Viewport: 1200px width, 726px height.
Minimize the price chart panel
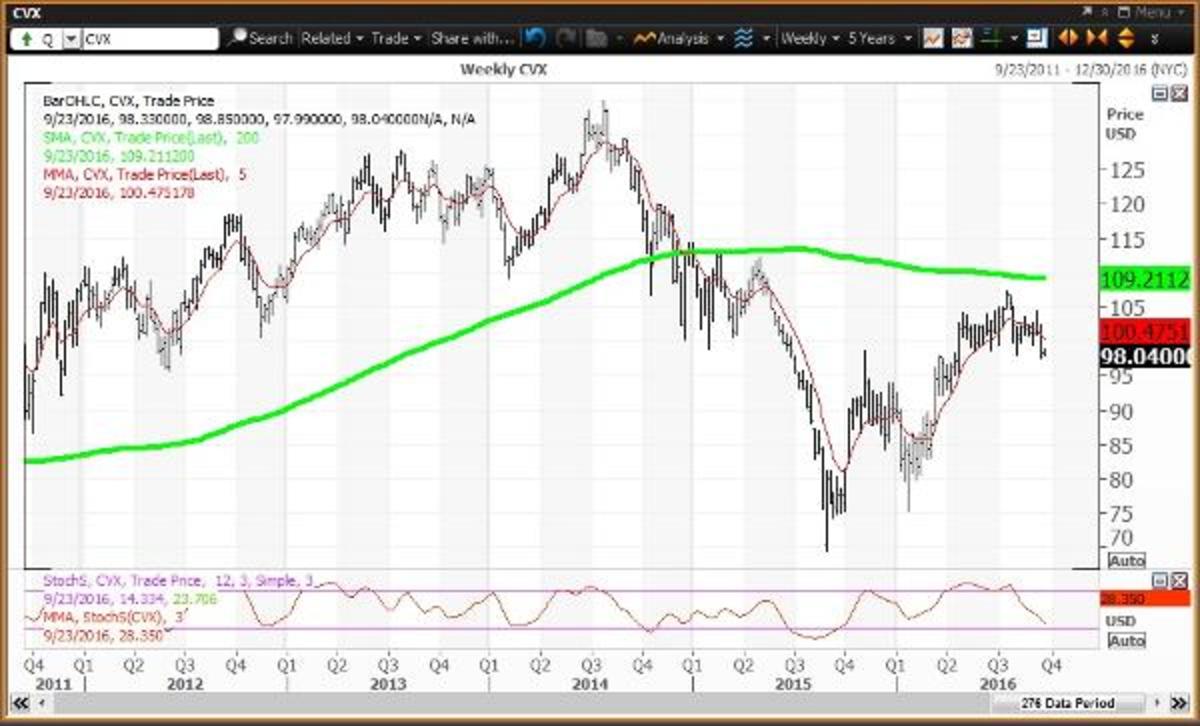1161,93
